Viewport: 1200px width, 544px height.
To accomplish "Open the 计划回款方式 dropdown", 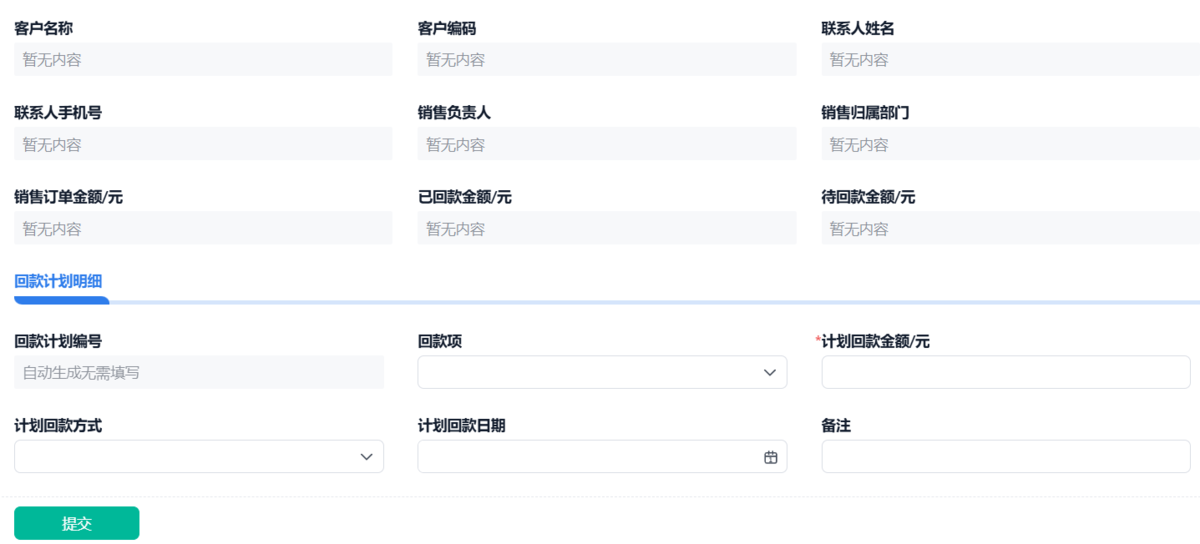I will [x=199, y=456].
